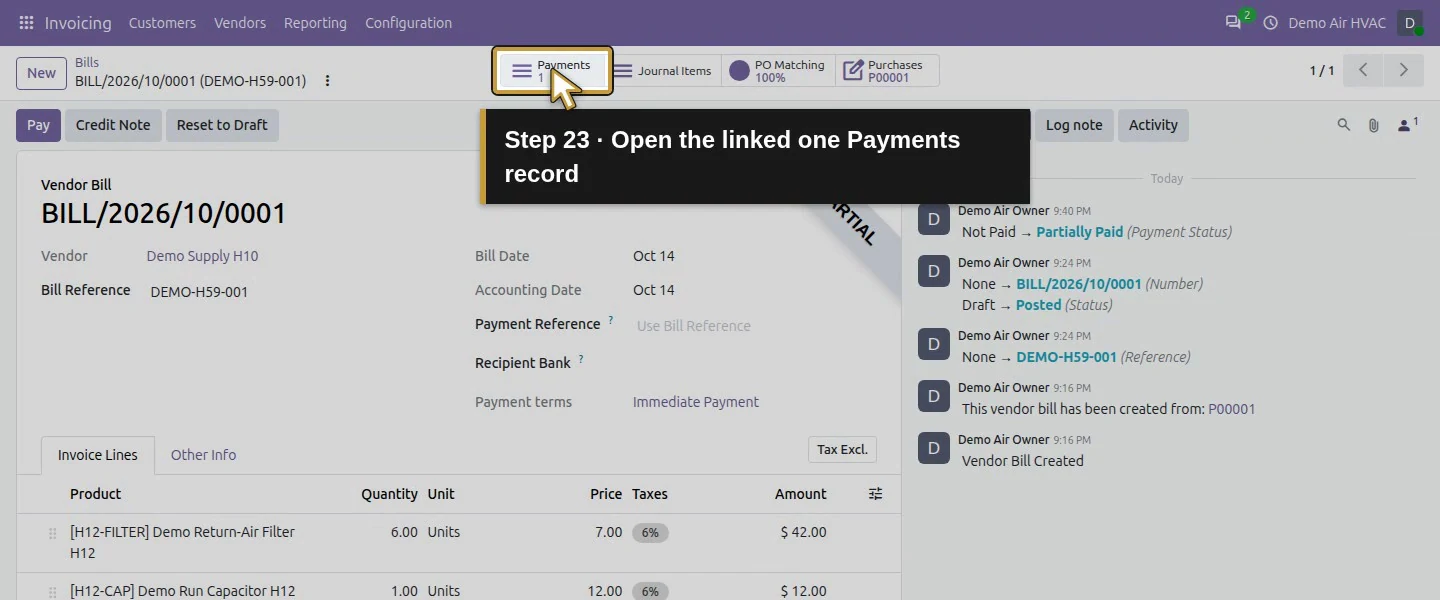Grab handle of H12-FILTER line
1440x600 pixels.
pos(53,533)
